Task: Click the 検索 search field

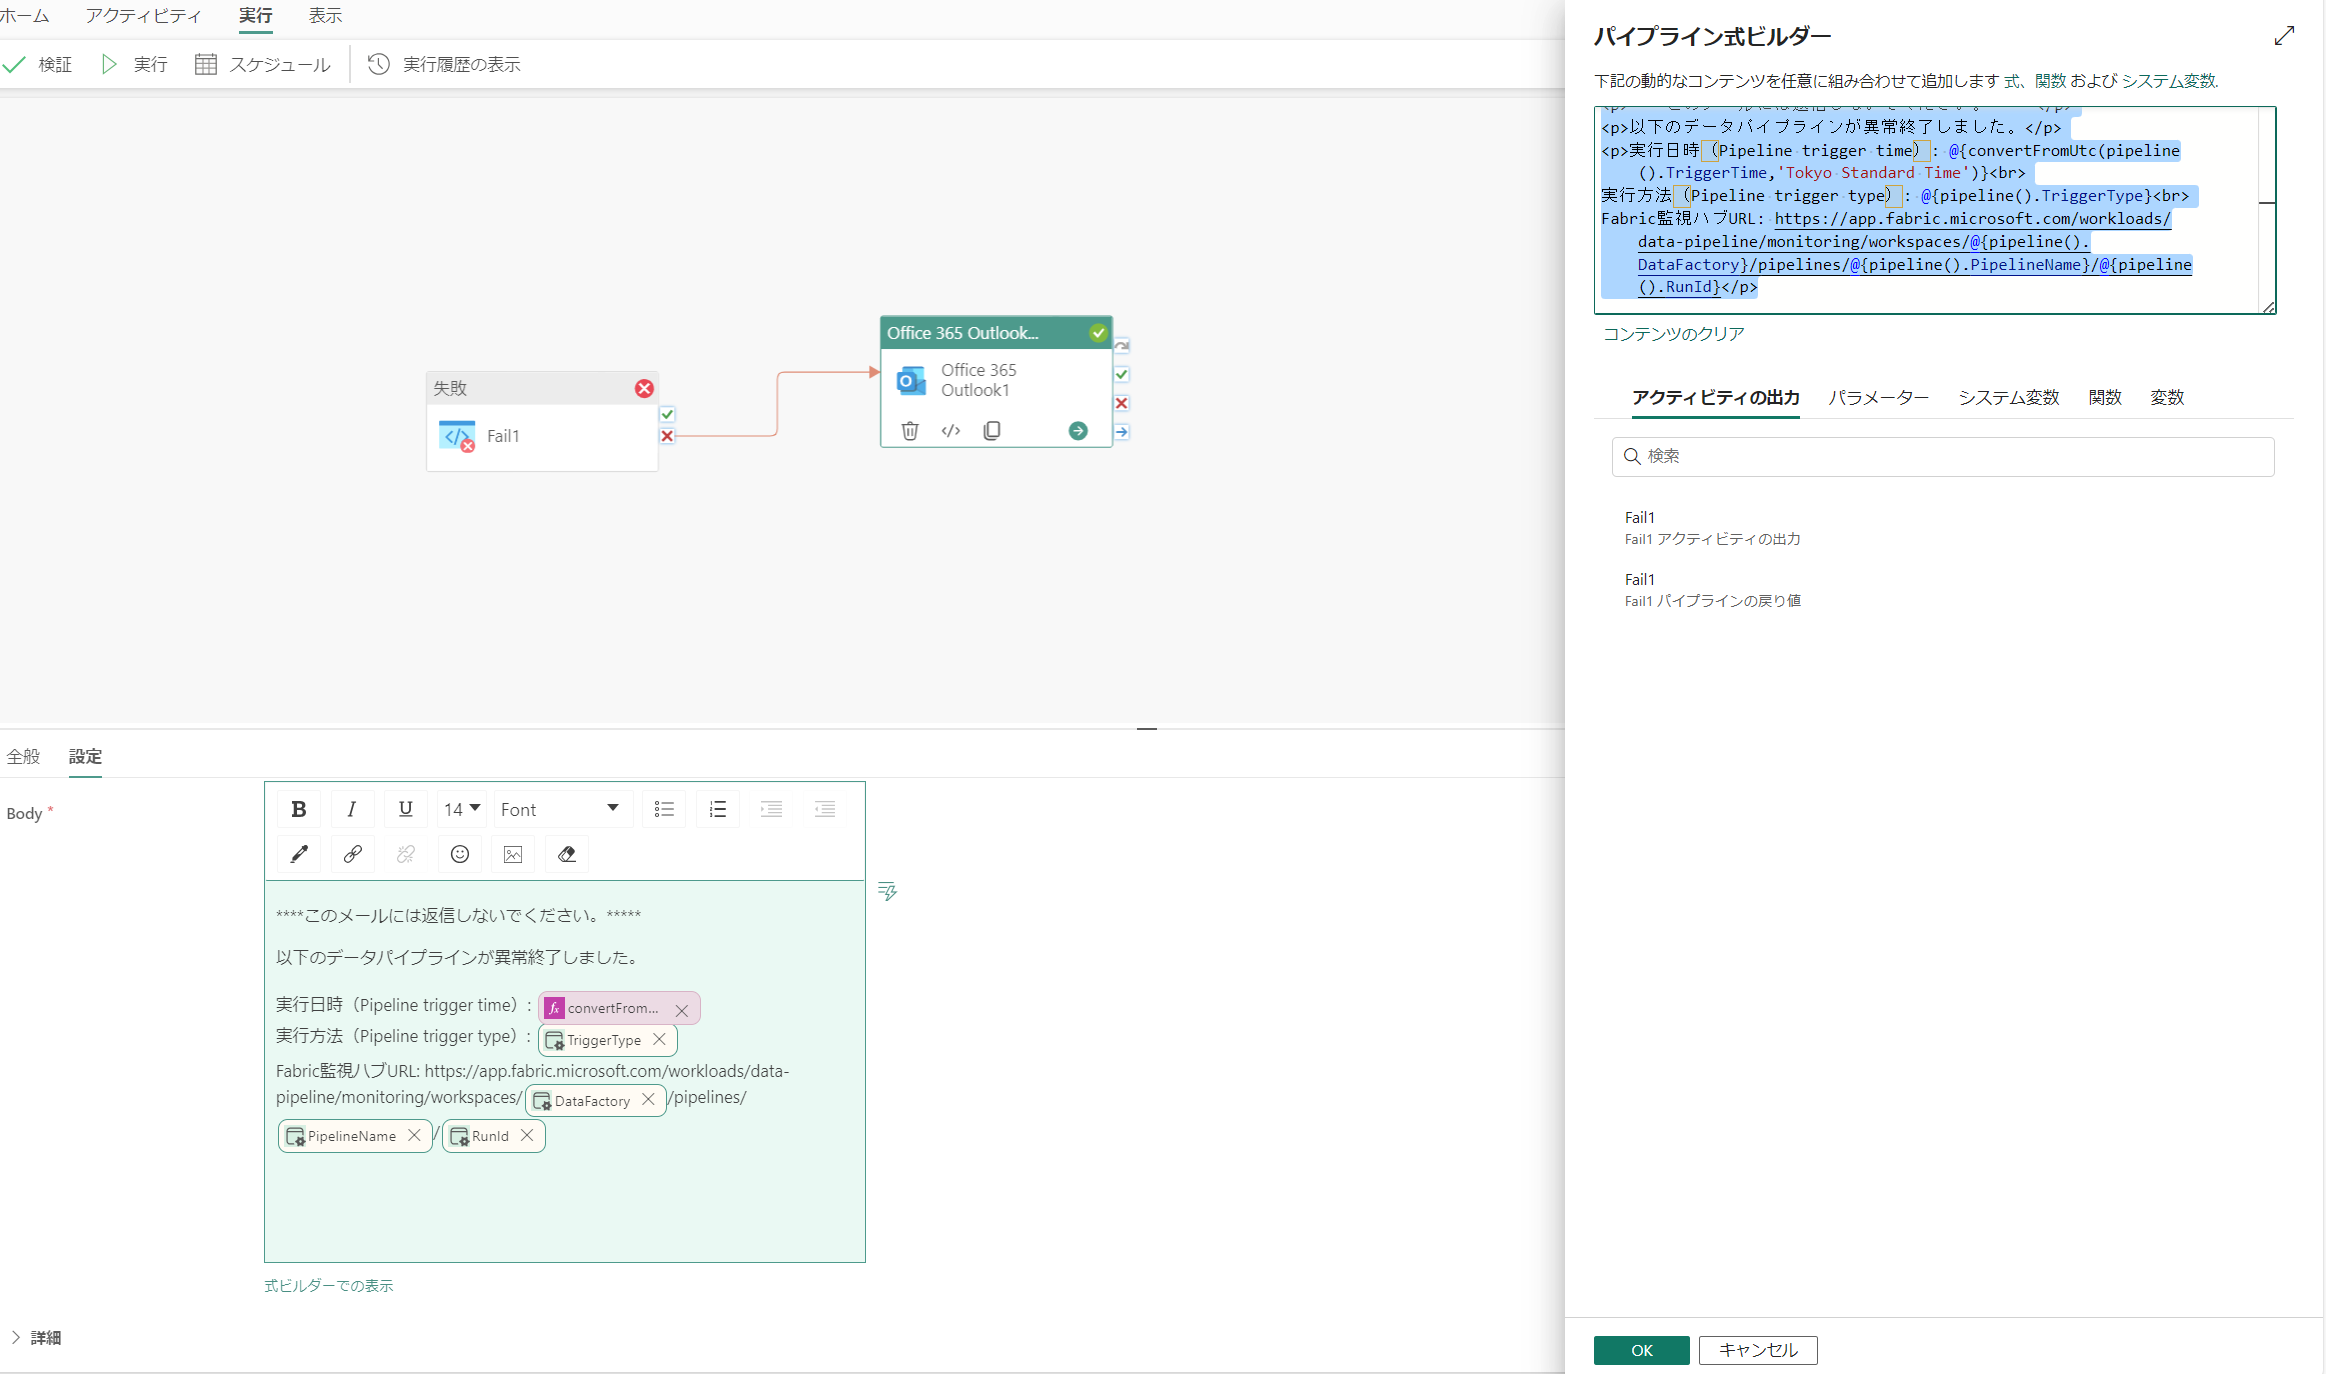Action: [x=1942, y=456]
